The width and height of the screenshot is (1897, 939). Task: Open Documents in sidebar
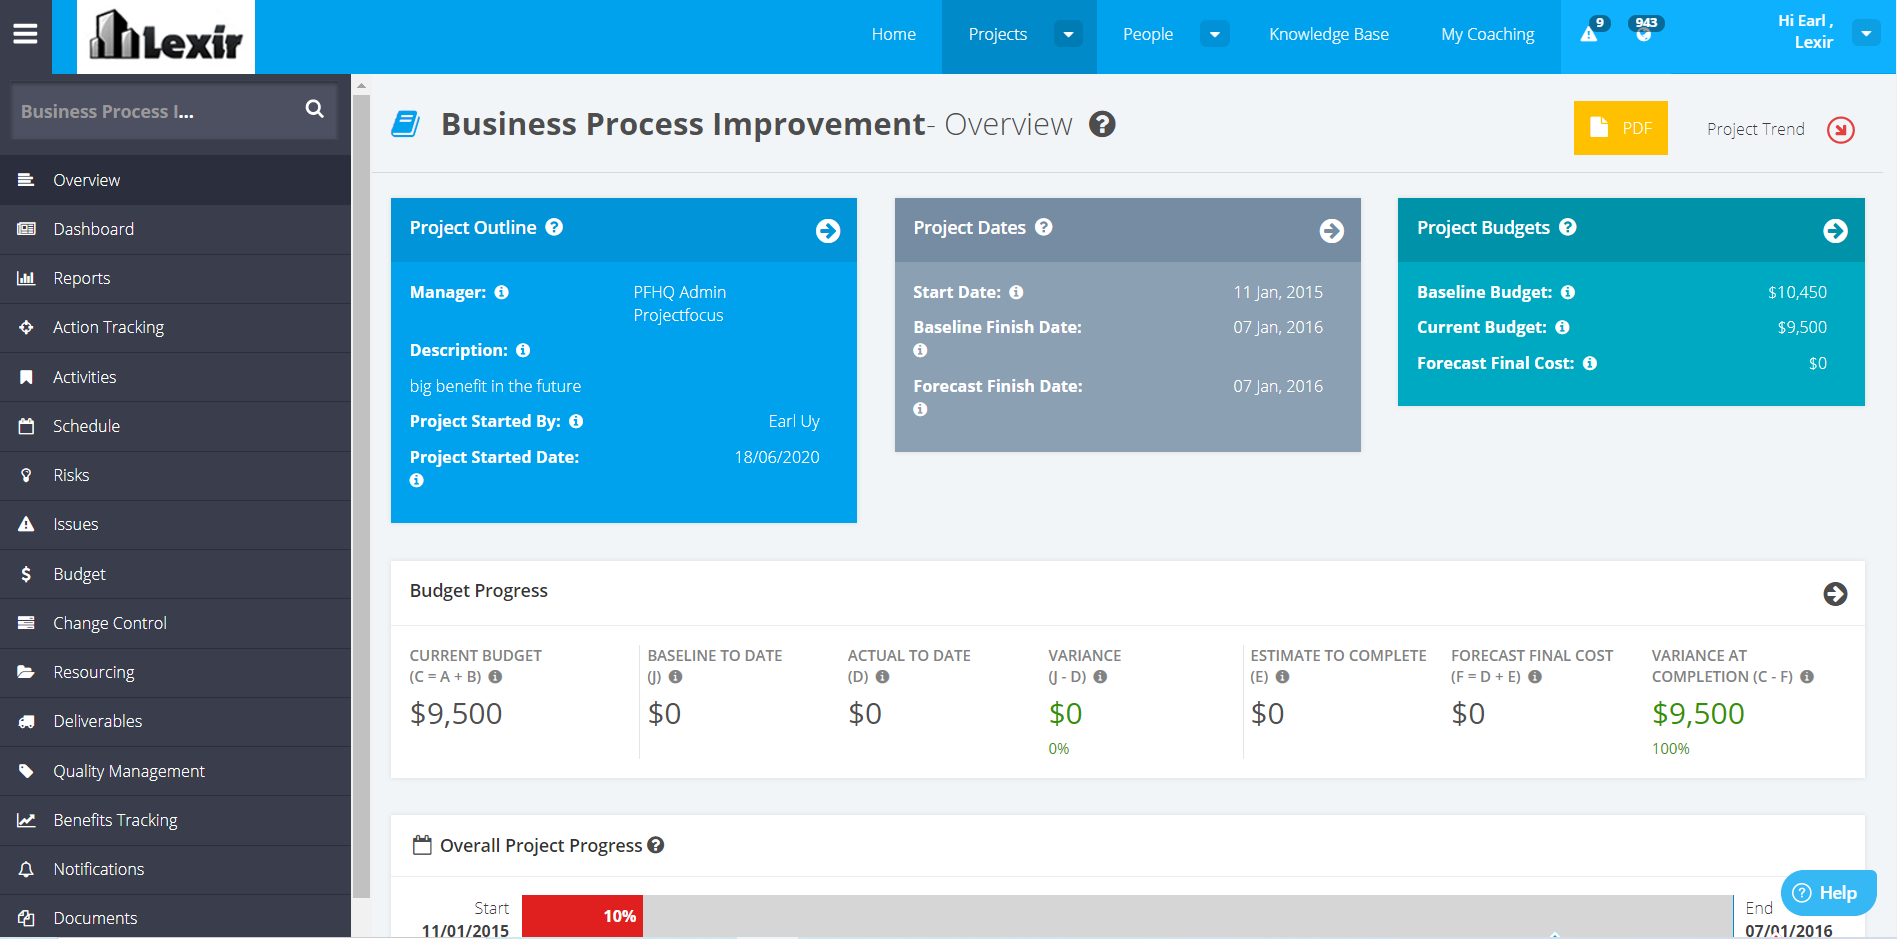175,917
